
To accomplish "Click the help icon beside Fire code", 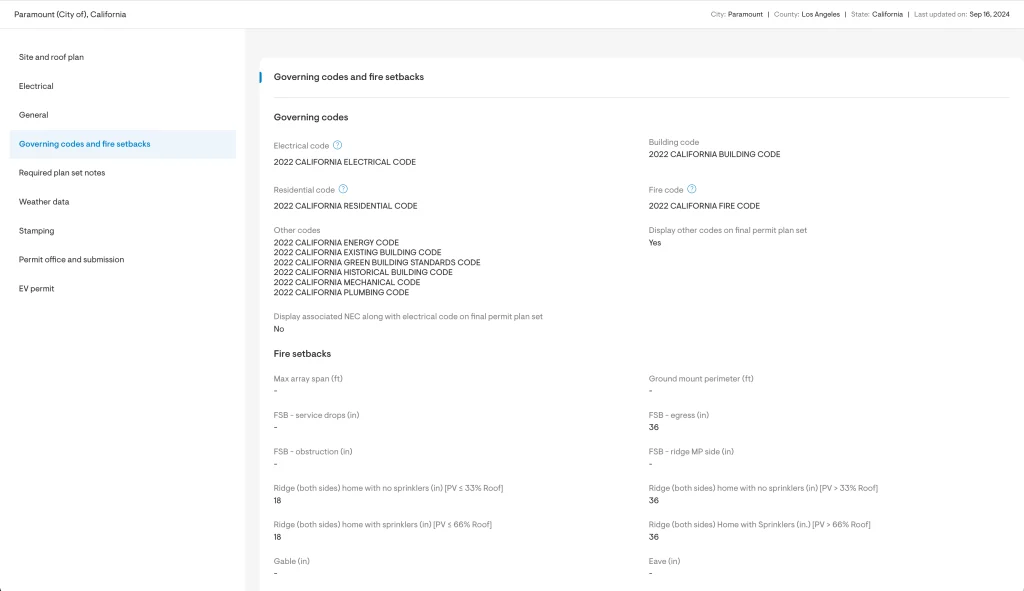I will (692, 189).
